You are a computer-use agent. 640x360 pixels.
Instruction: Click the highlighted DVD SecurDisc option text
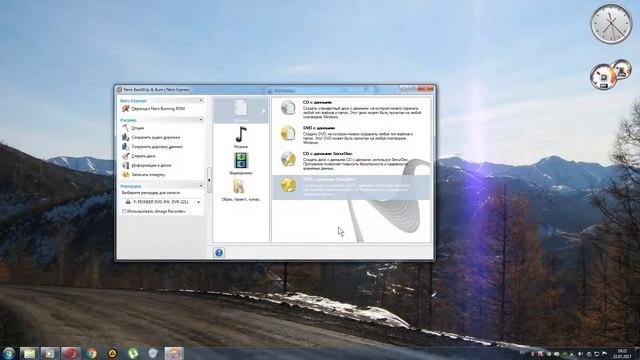(x=356, y=187)
